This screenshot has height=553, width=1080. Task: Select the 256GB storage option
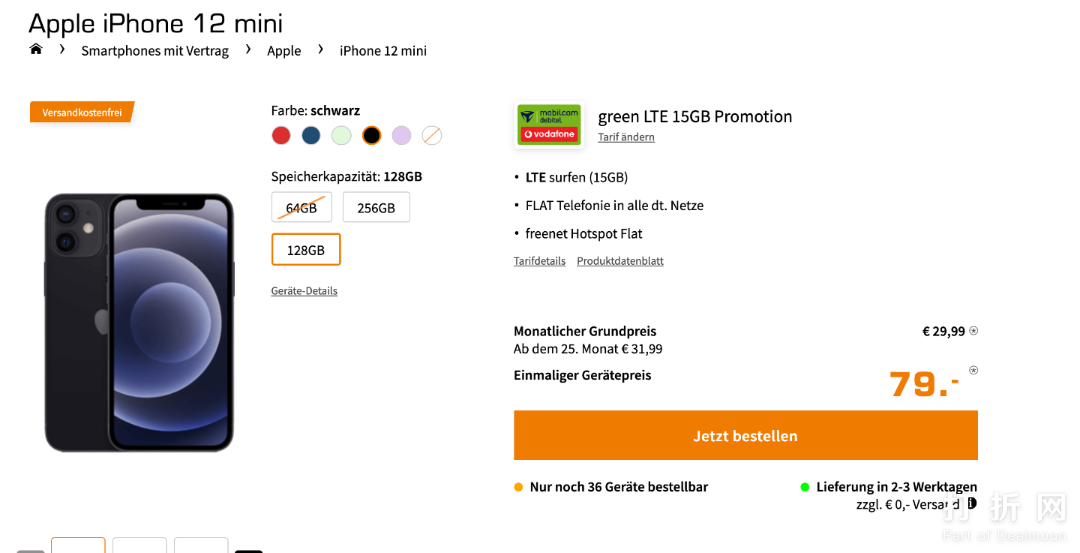pos(376,208)
